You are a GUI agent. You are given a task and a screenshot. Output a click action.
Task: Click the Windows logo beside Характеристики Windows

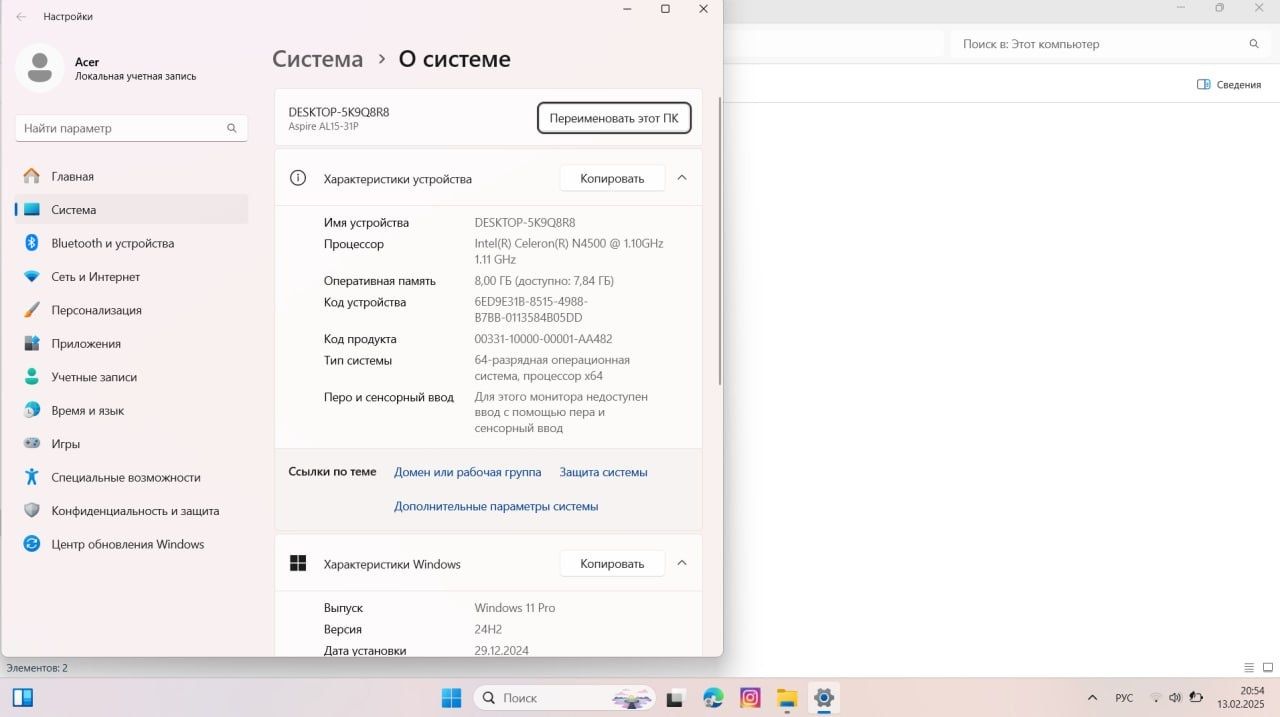298,564
